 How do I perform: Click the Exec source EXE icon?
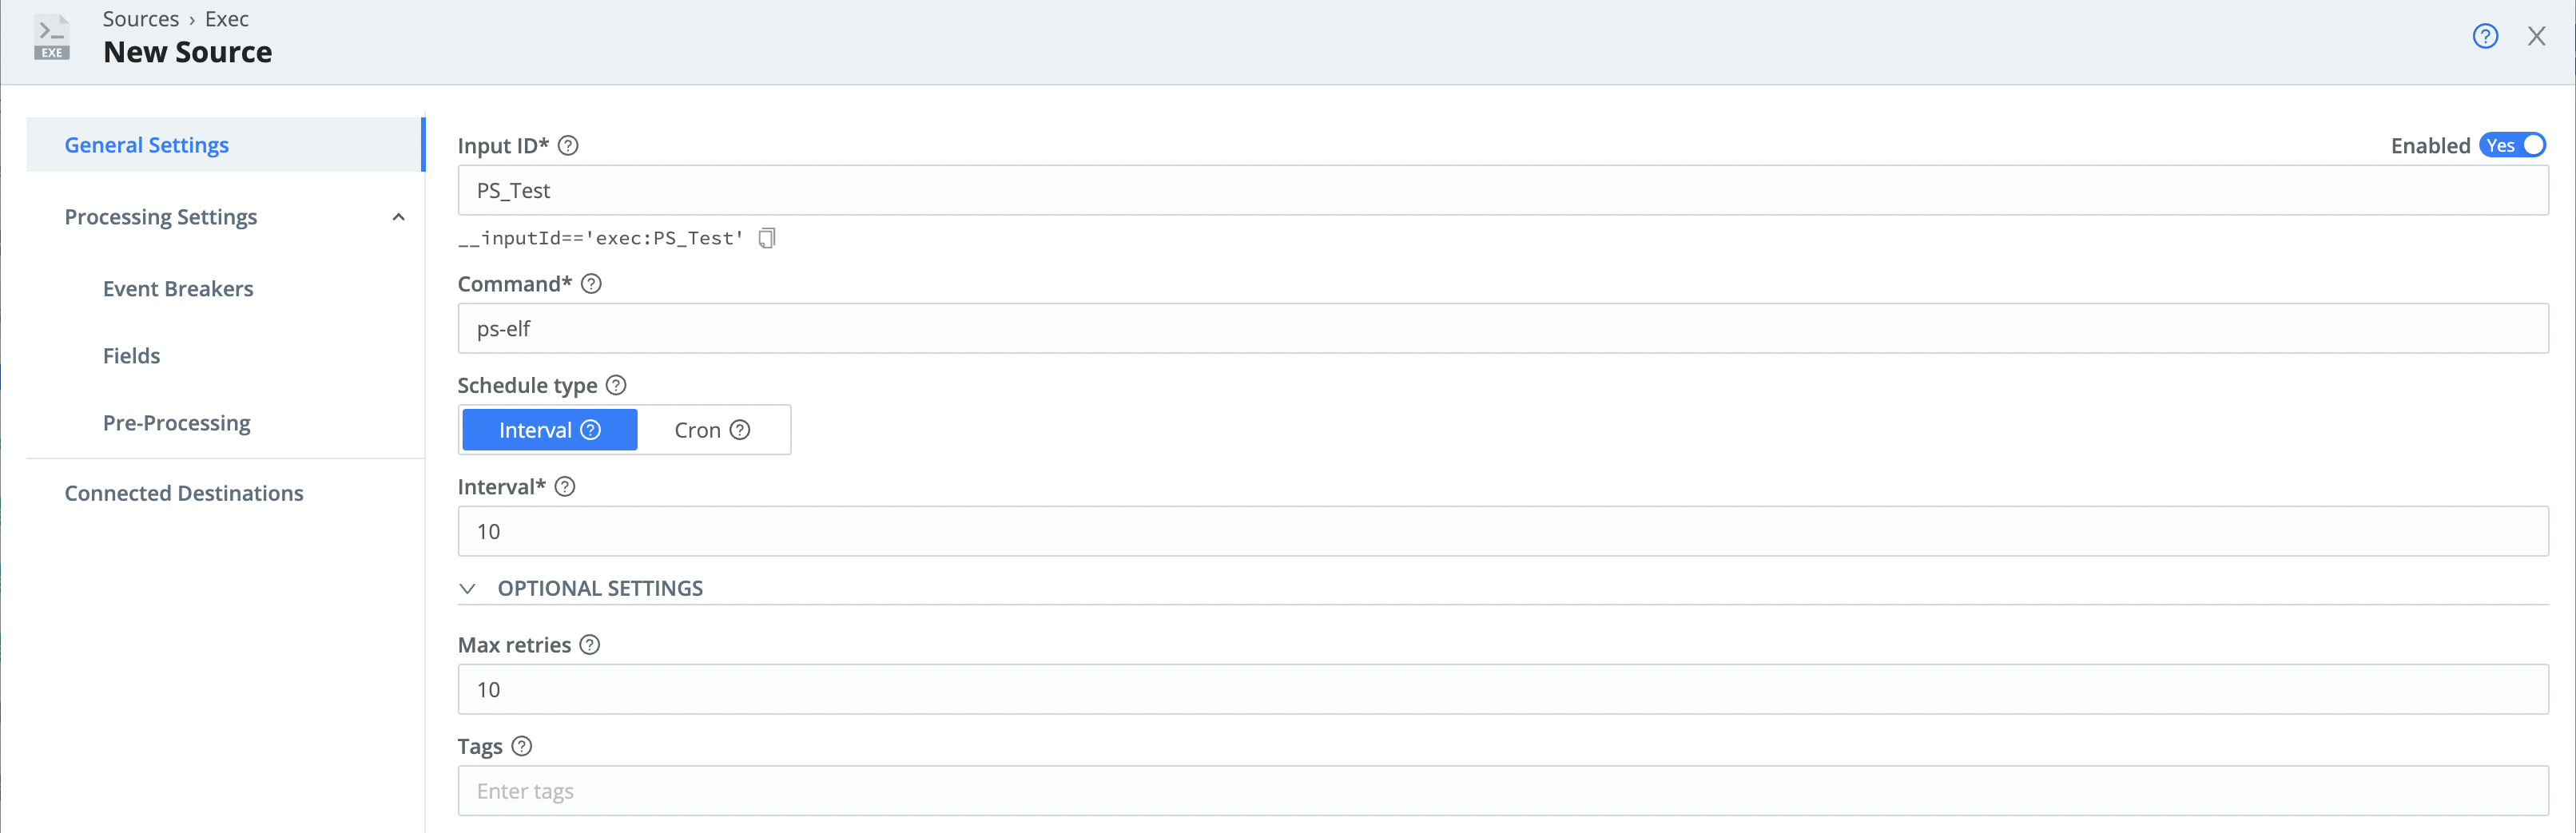click(x=52, y=36)
